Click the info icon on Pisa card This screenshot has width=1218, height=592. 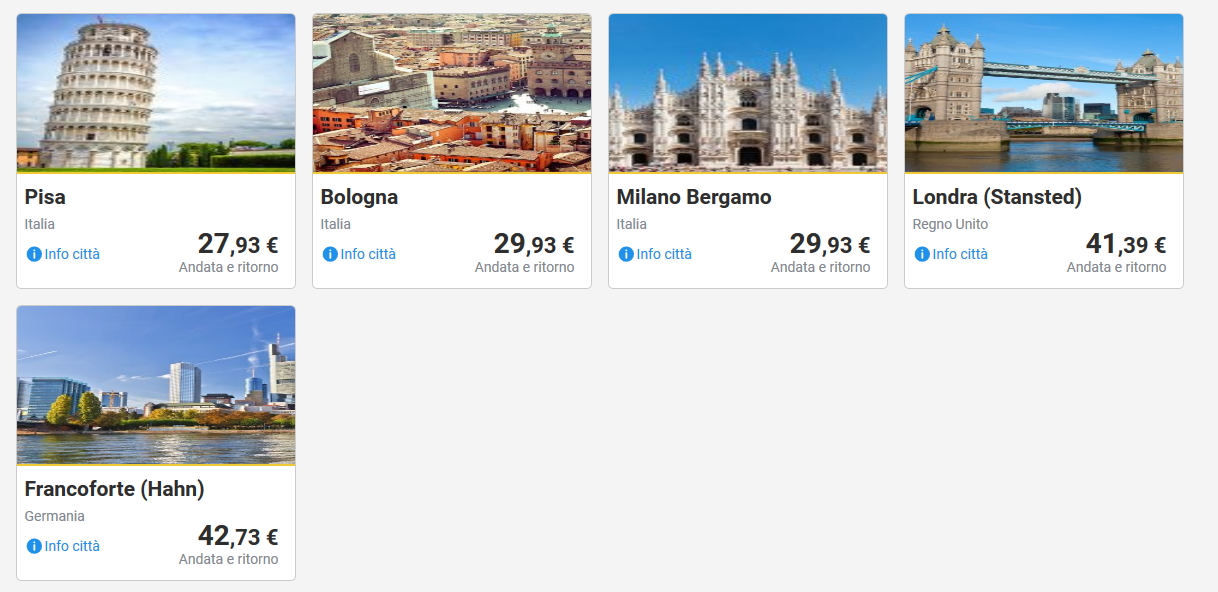pos(34,254)
